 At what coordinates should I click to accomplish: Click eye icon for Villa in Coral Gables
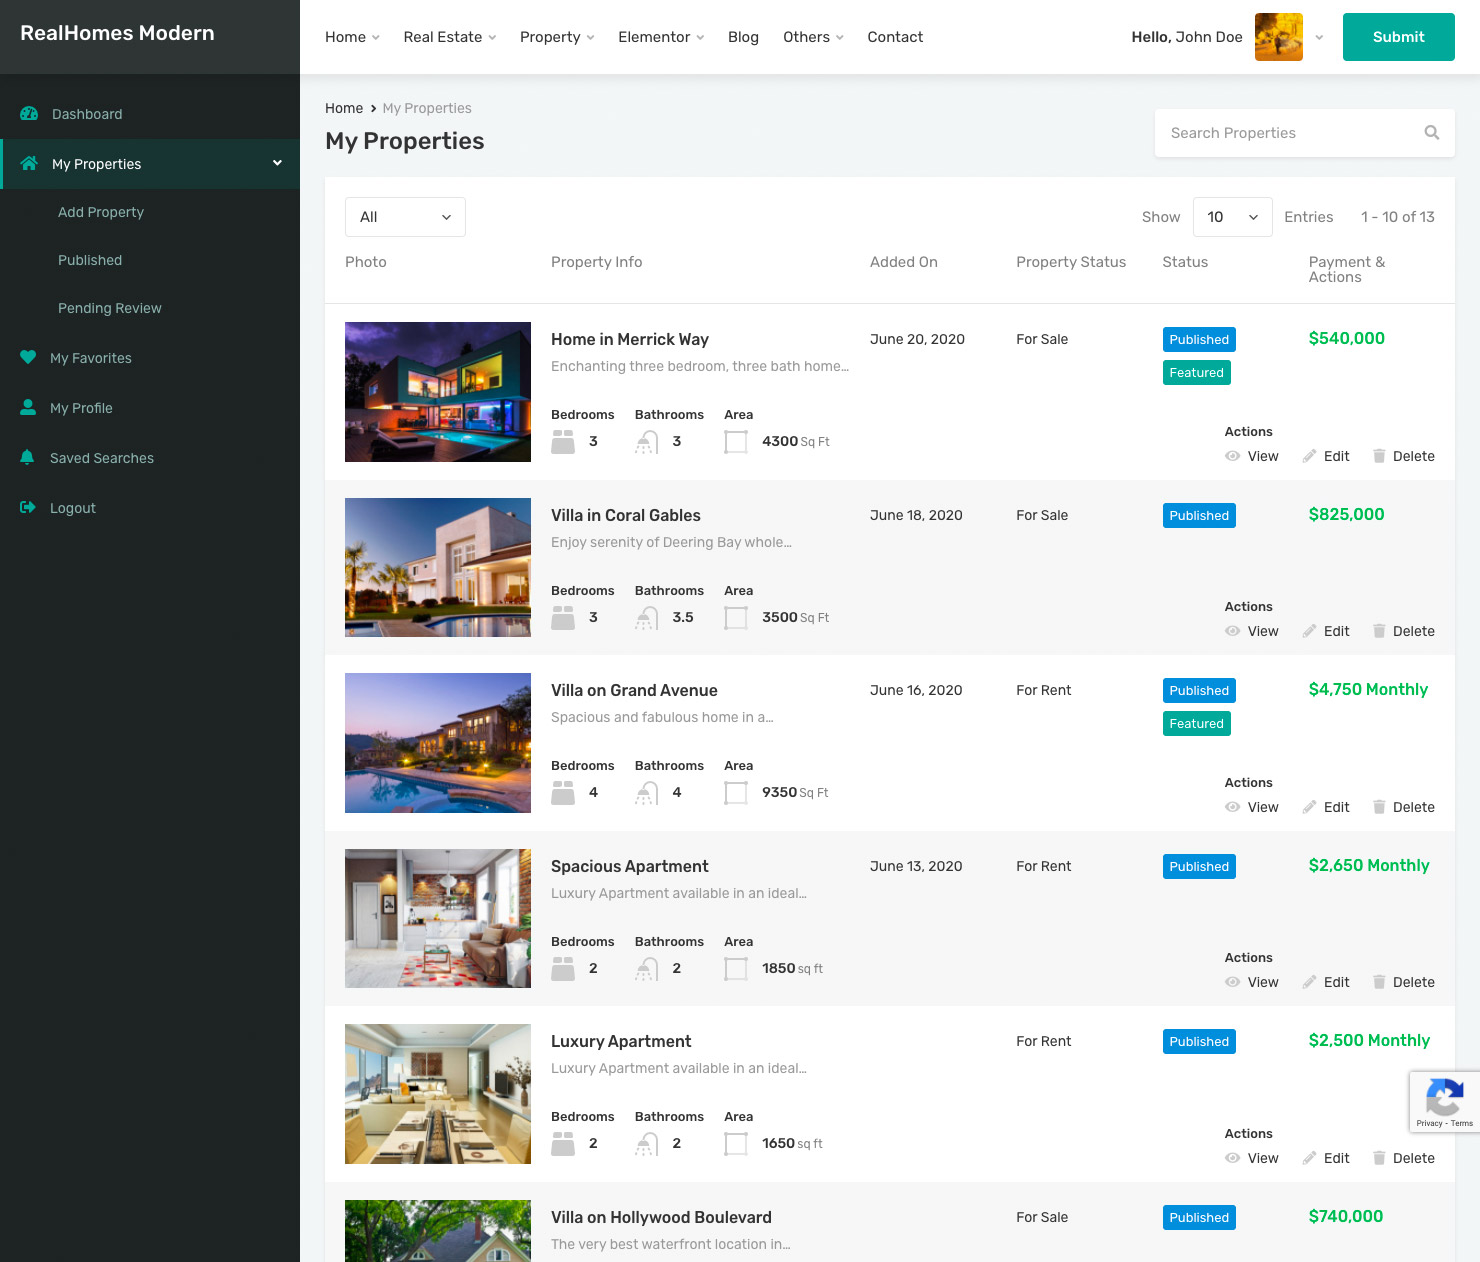1233,631
